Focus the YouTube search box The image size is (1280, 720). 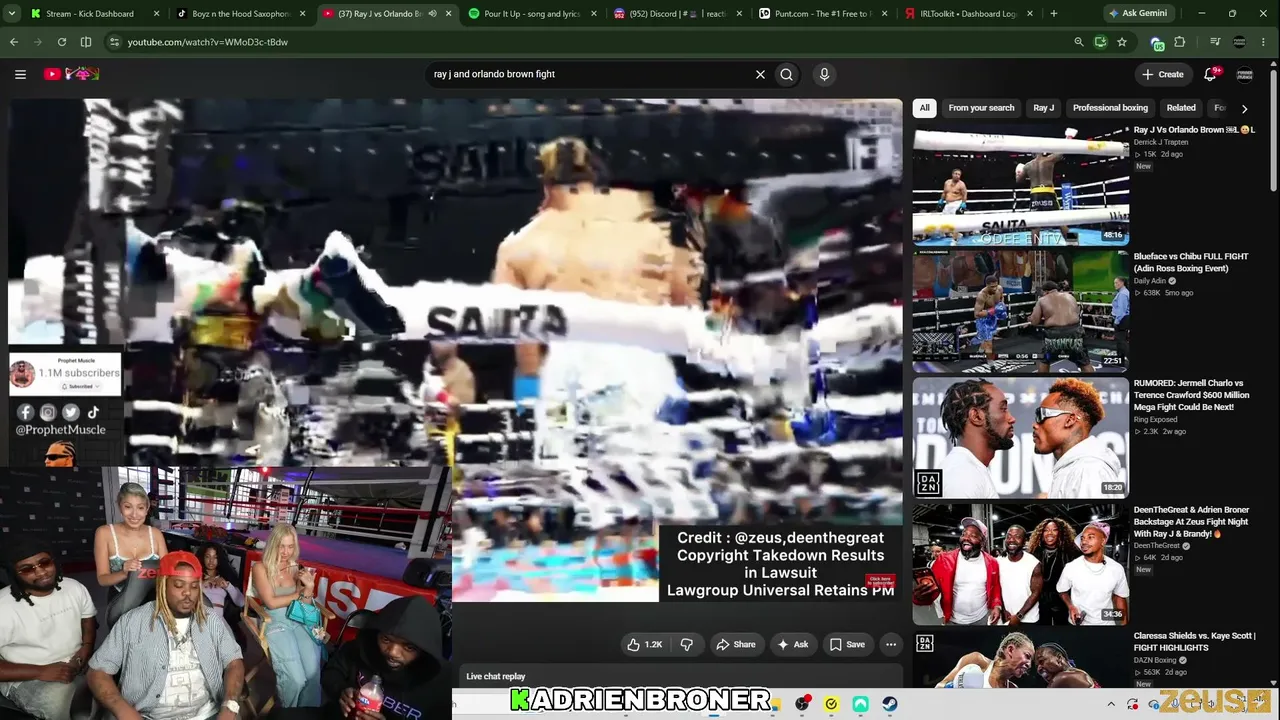590,74
